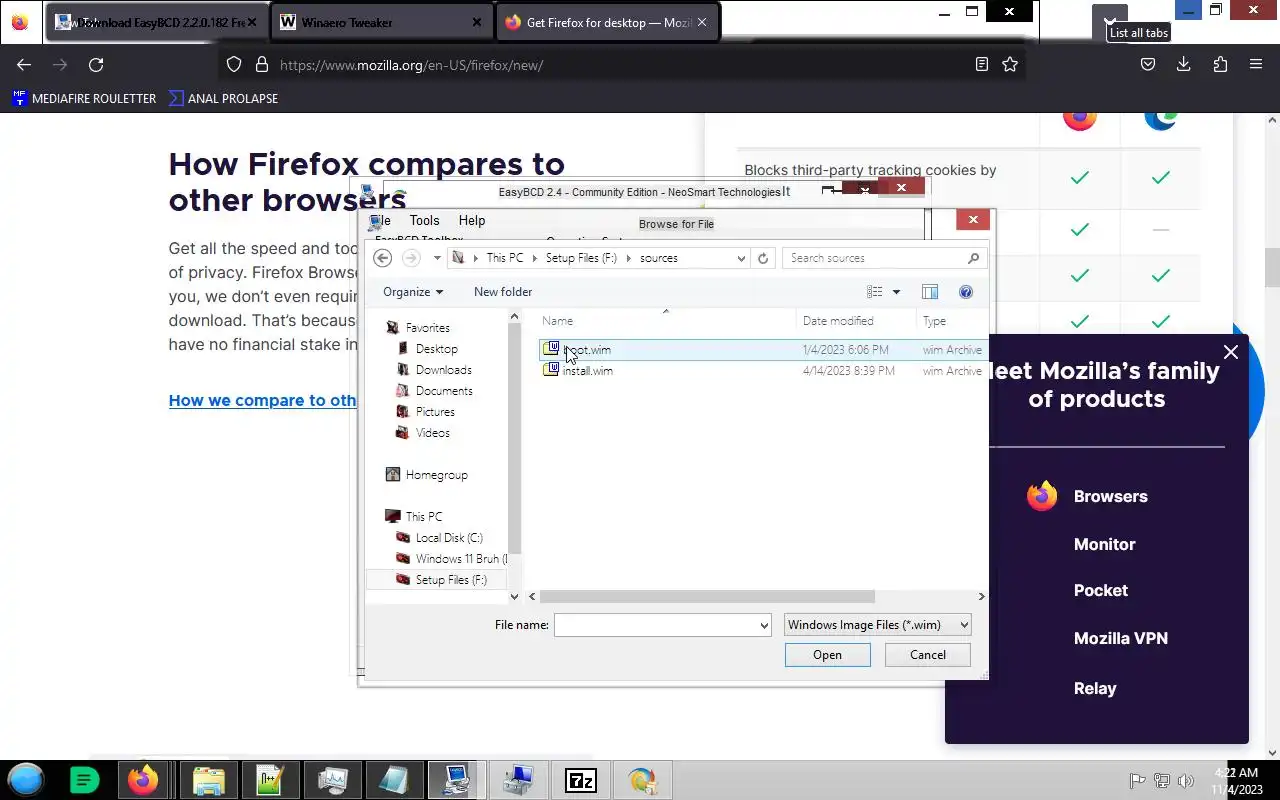Open recent locations dropdown next to forward arrow
Screen dimensions: 1280x800
(x=437, y=258)
